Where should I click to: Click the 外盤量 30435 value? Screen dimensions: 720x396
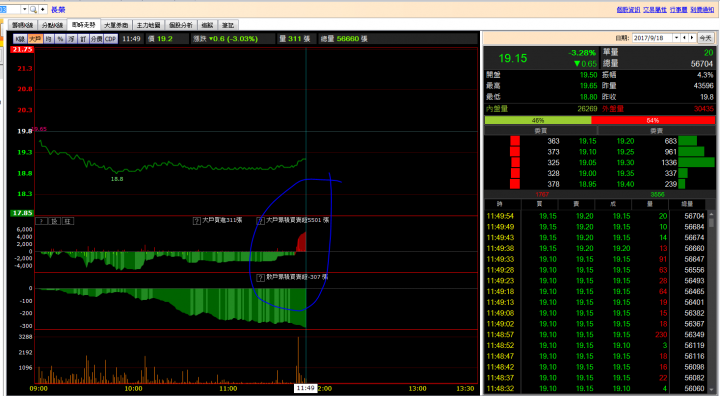[x=703, y=109]
